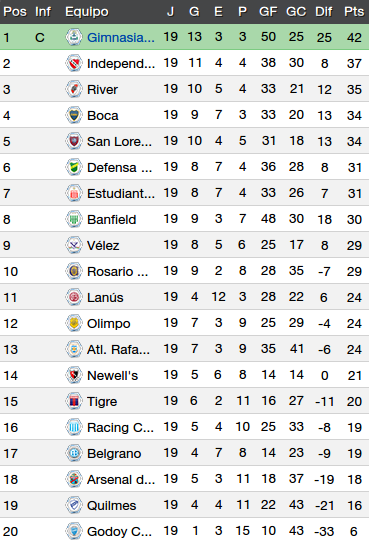Click the Vélez crest icon
369x540 pixels.
click(74, 245)
